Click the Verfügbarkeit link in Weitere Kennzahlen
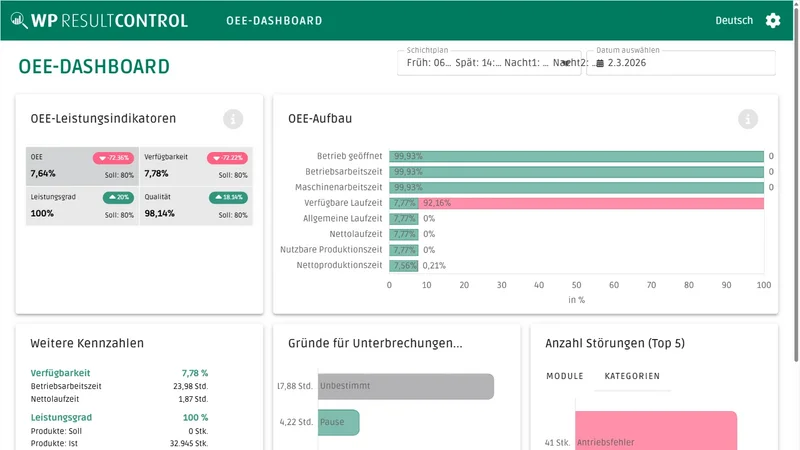Screen dimensions: 800x450 [60, 373]
